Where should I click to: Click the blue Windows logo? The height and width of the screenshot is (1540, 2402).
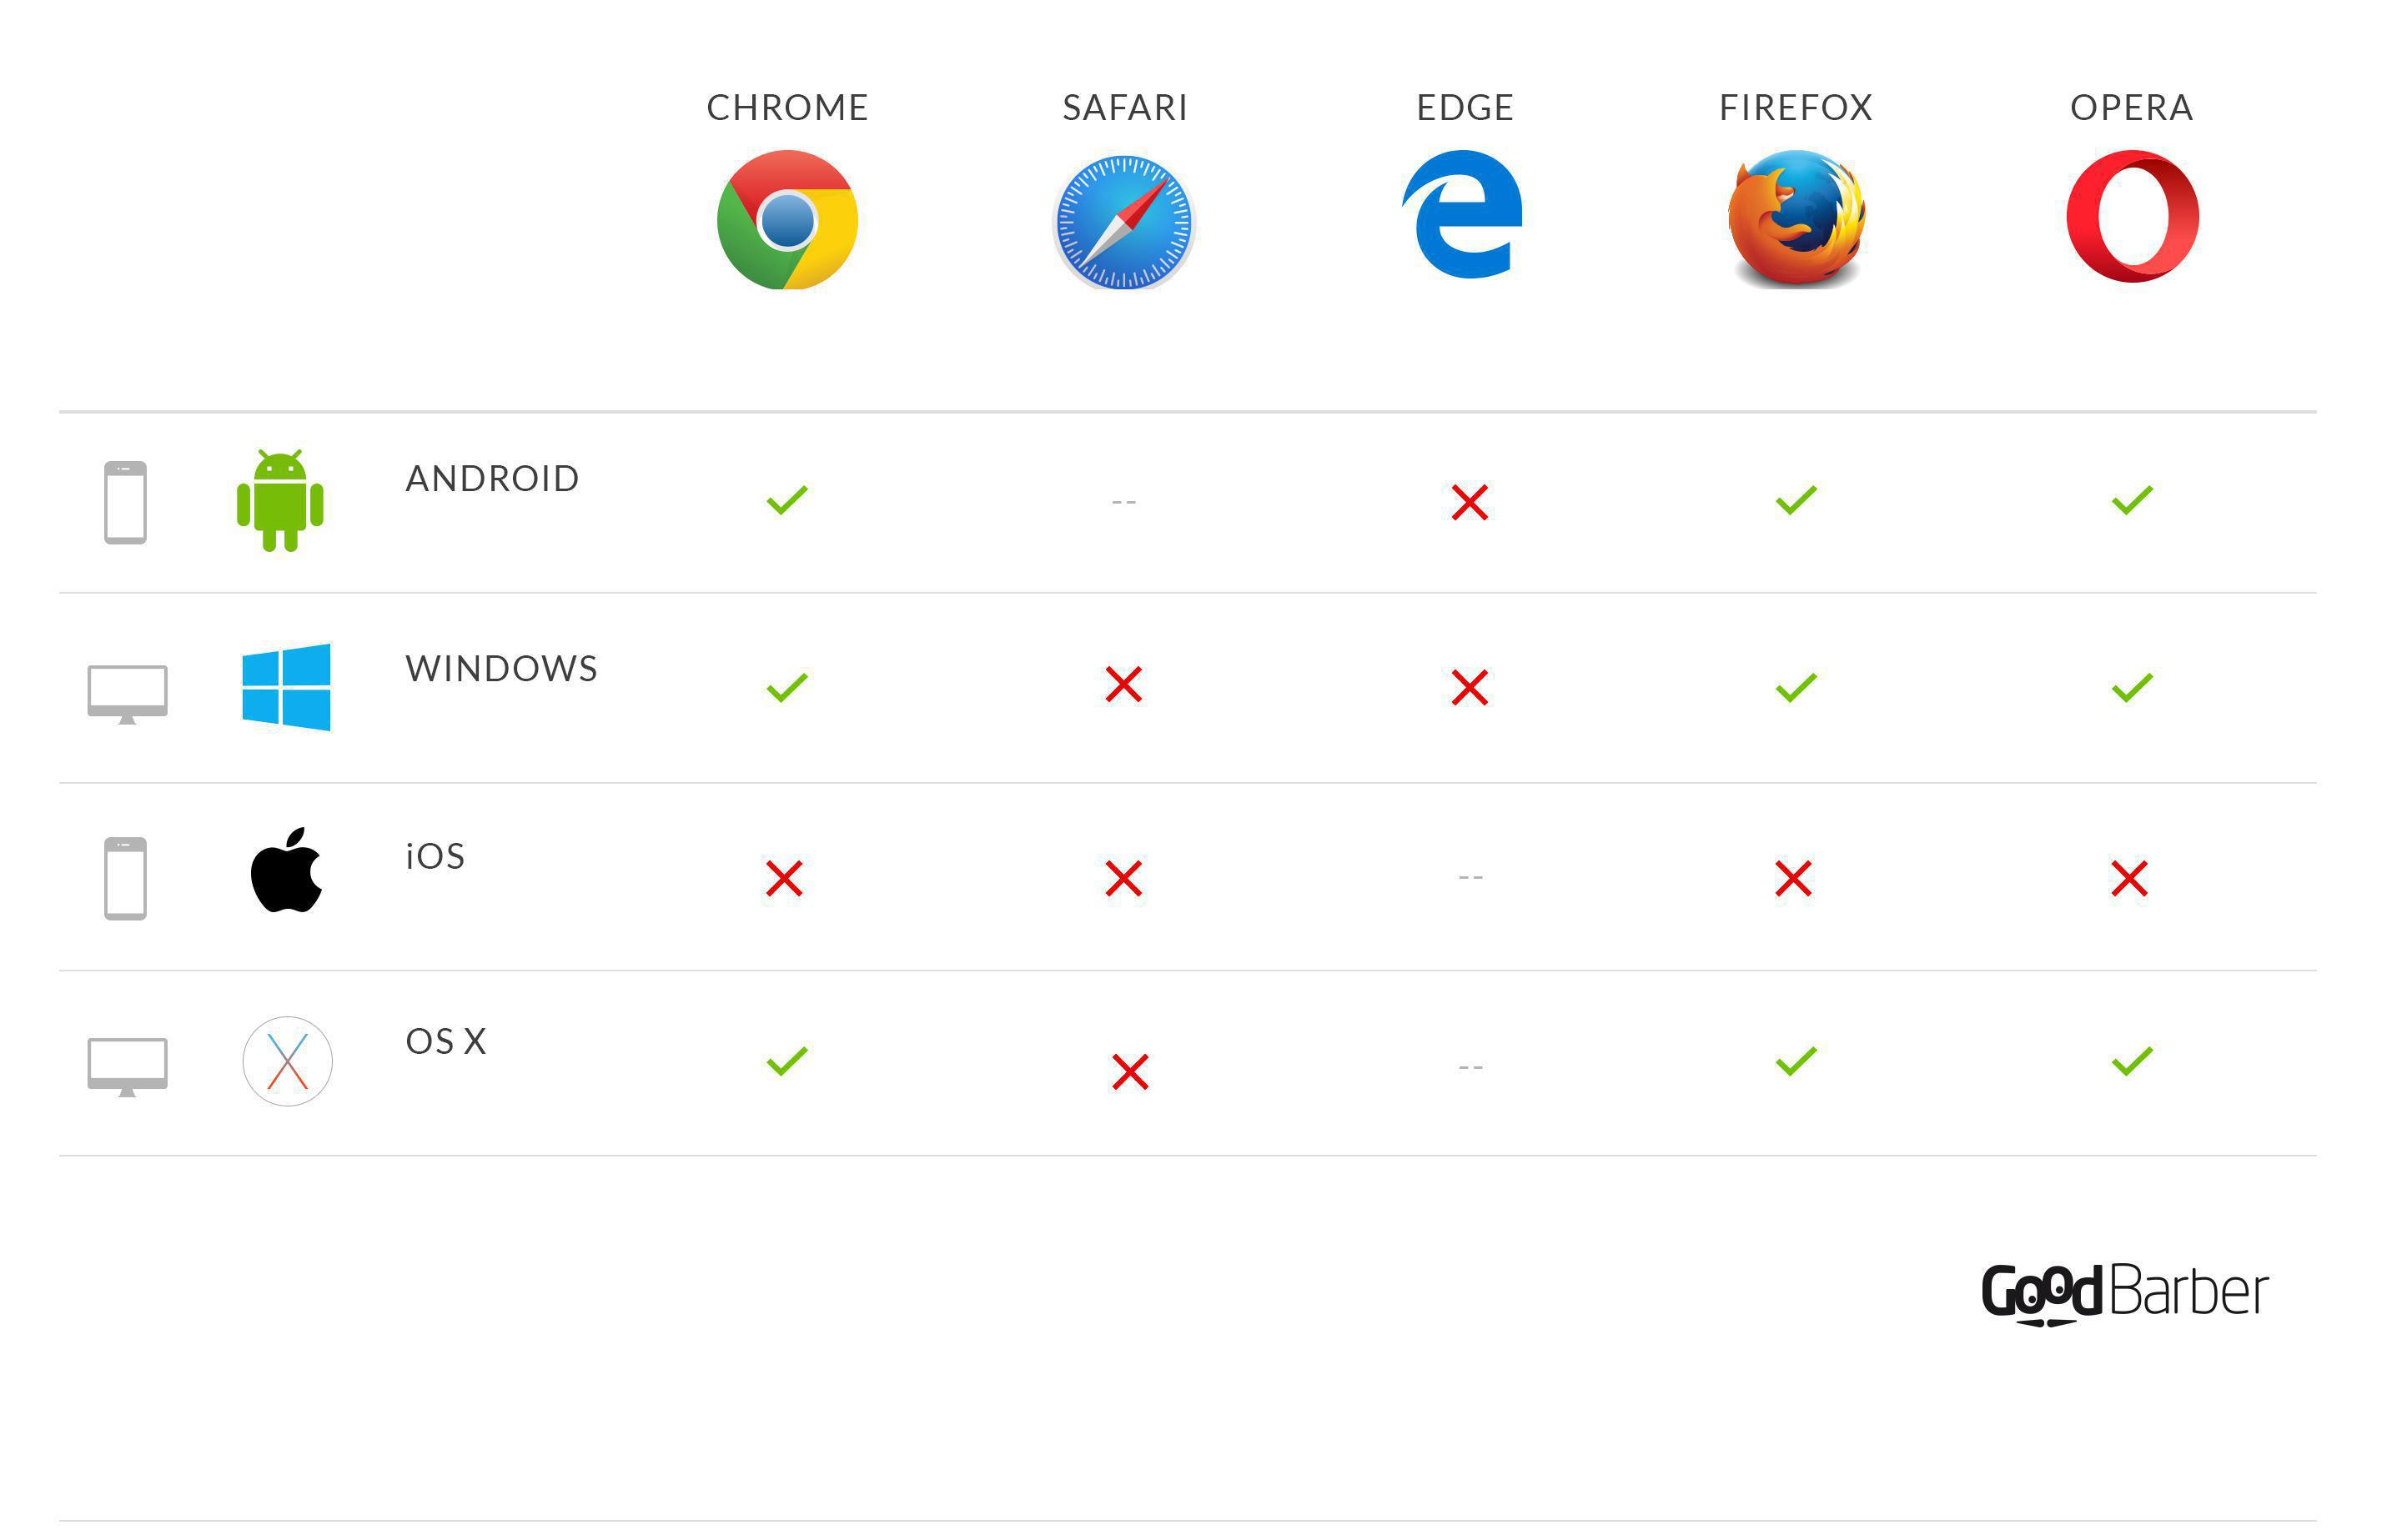pyautogui.click(x=286, y=687)
